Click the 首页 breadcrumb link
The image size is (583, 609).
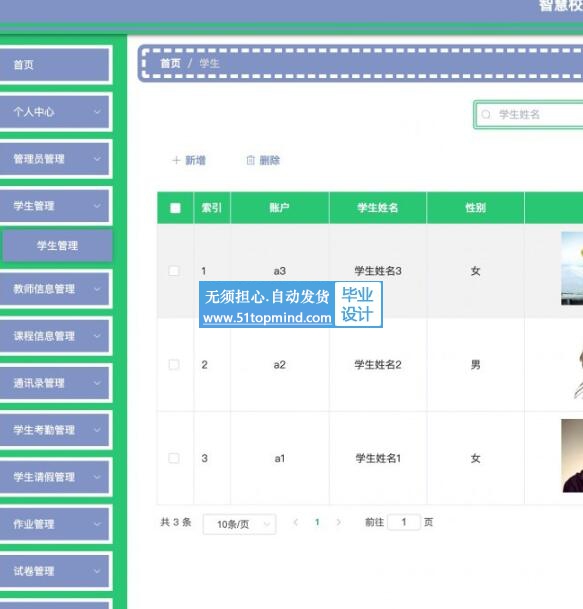coord(171,63)
